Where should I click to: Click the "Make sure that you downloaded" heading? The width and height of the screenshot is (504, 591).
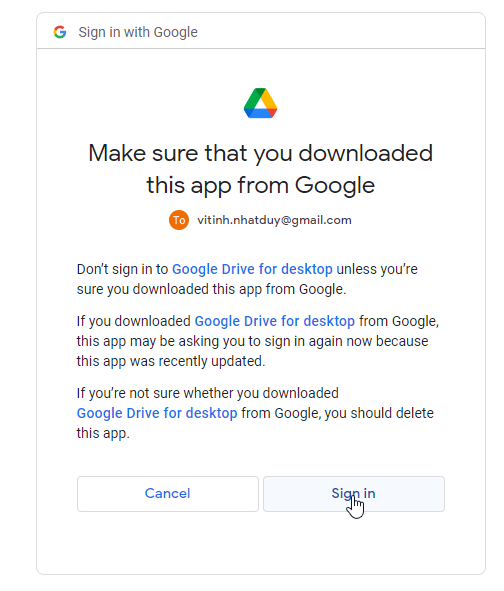tap(260, 153)
